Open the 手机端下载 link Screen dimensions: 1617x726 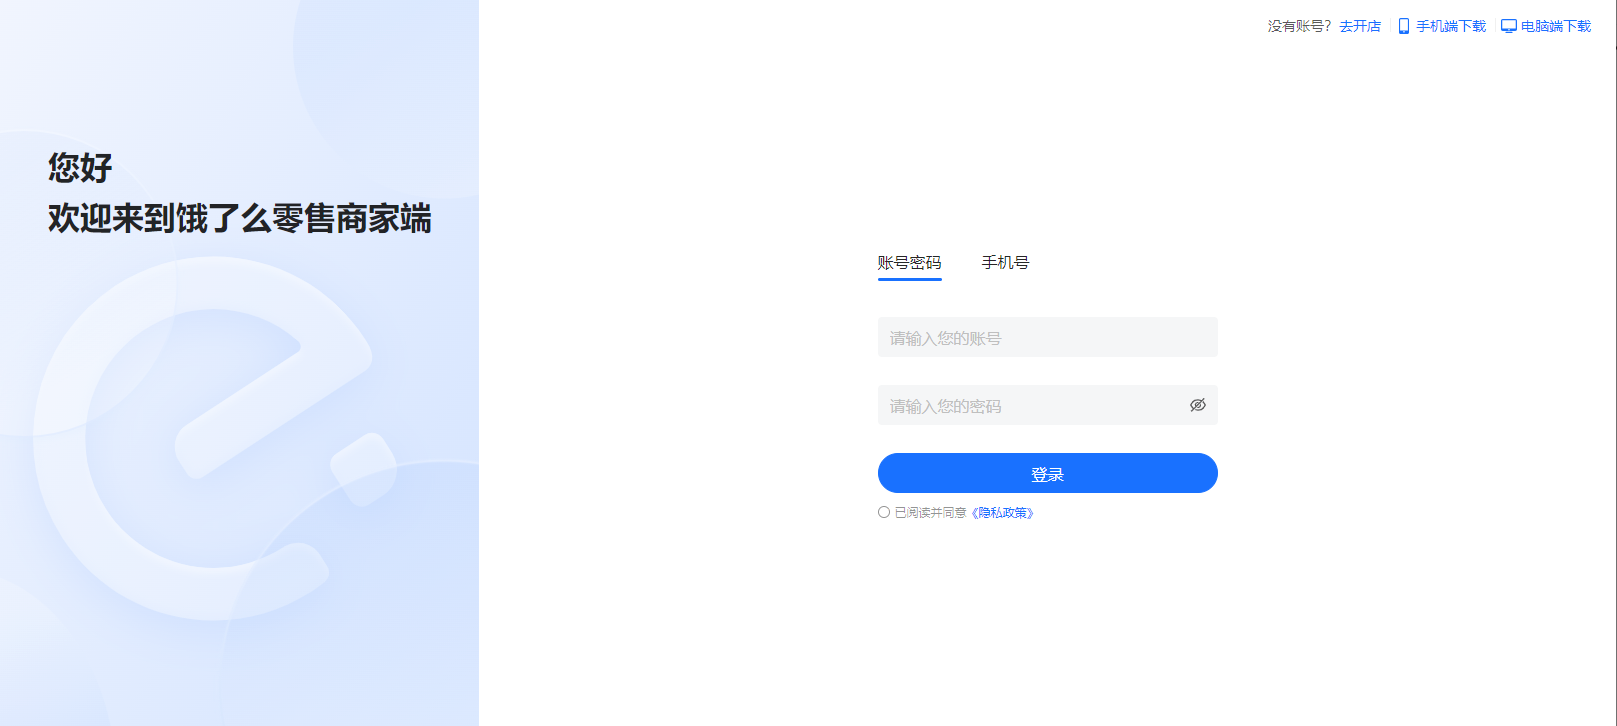point(1451,26)
